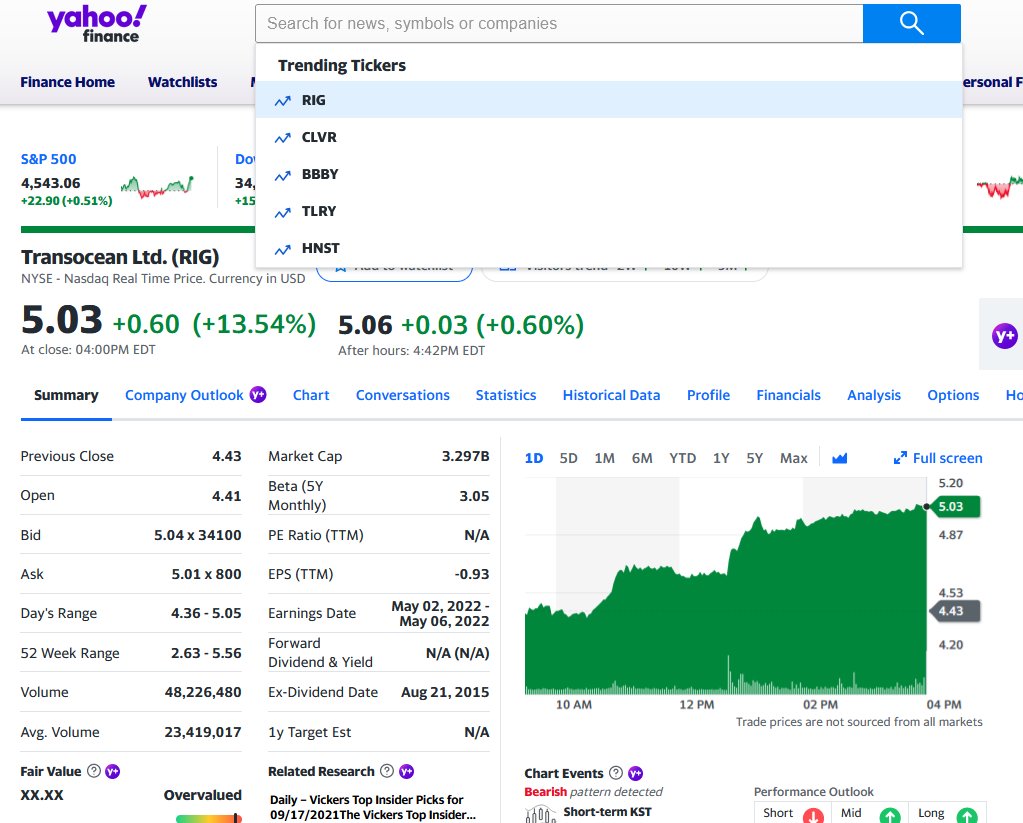
Task: Click the trending arrow icon beside CLVR
Action: [x=282, y=138]
